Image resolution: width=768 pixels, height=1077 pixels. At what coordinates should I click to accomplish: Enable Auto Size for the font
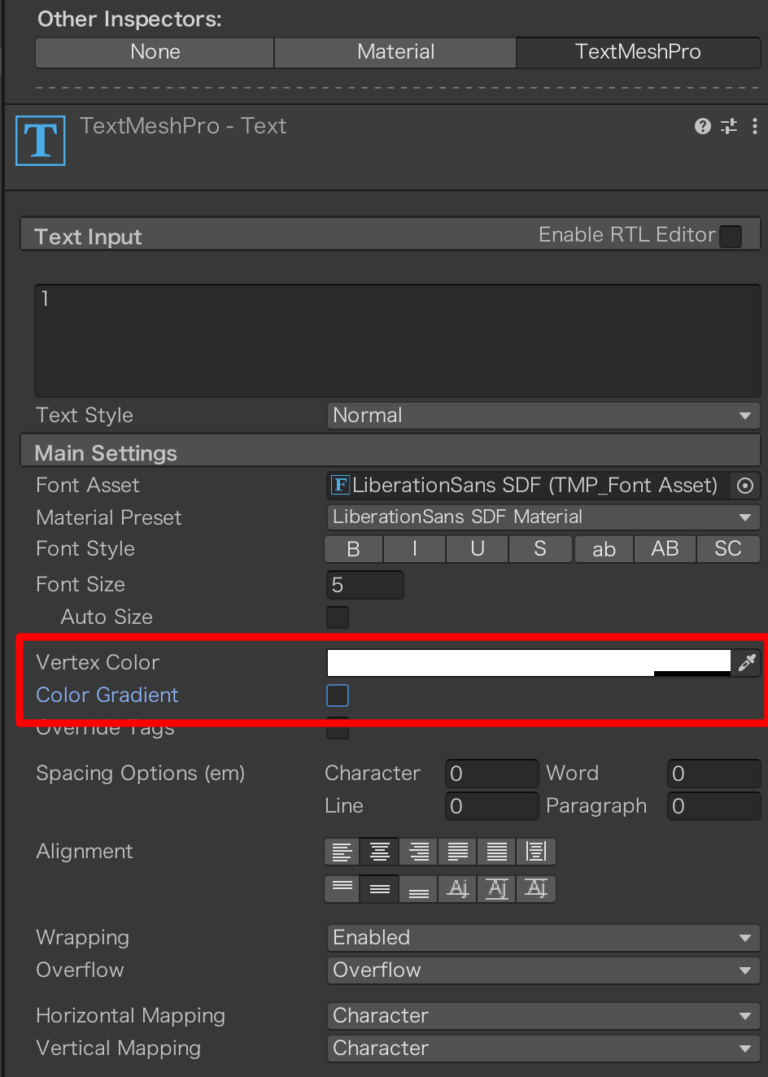pyautogui.click(x=337, y=617)
